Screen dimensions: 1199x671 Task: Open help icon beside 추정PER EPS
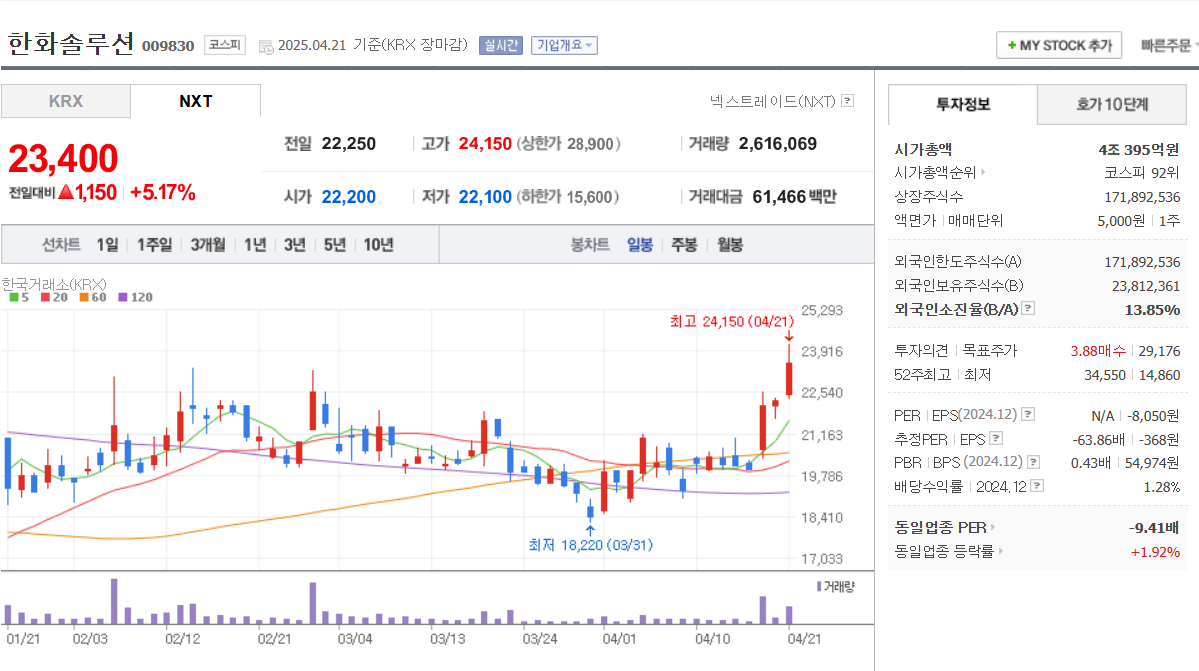(996, 439)
